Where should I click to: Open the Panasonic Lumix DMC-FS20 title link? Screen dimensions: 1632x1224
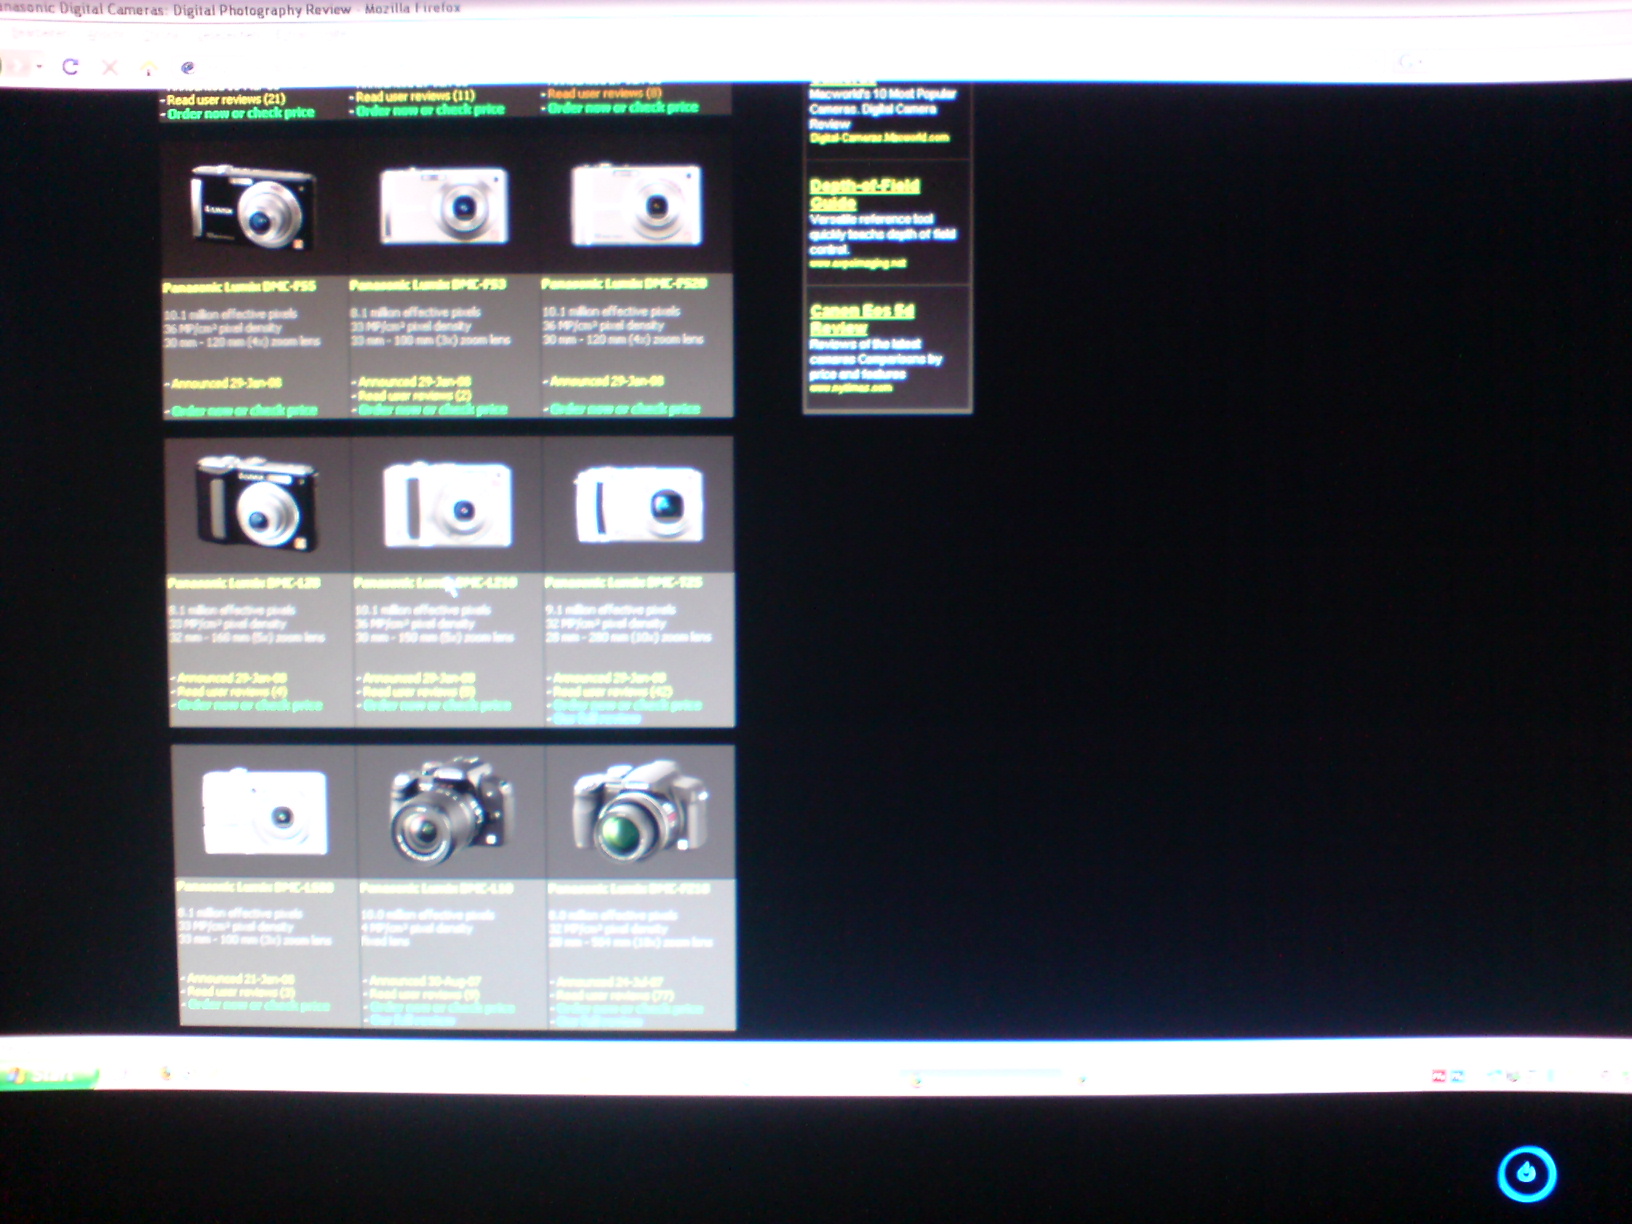click(x=624, y=284)
